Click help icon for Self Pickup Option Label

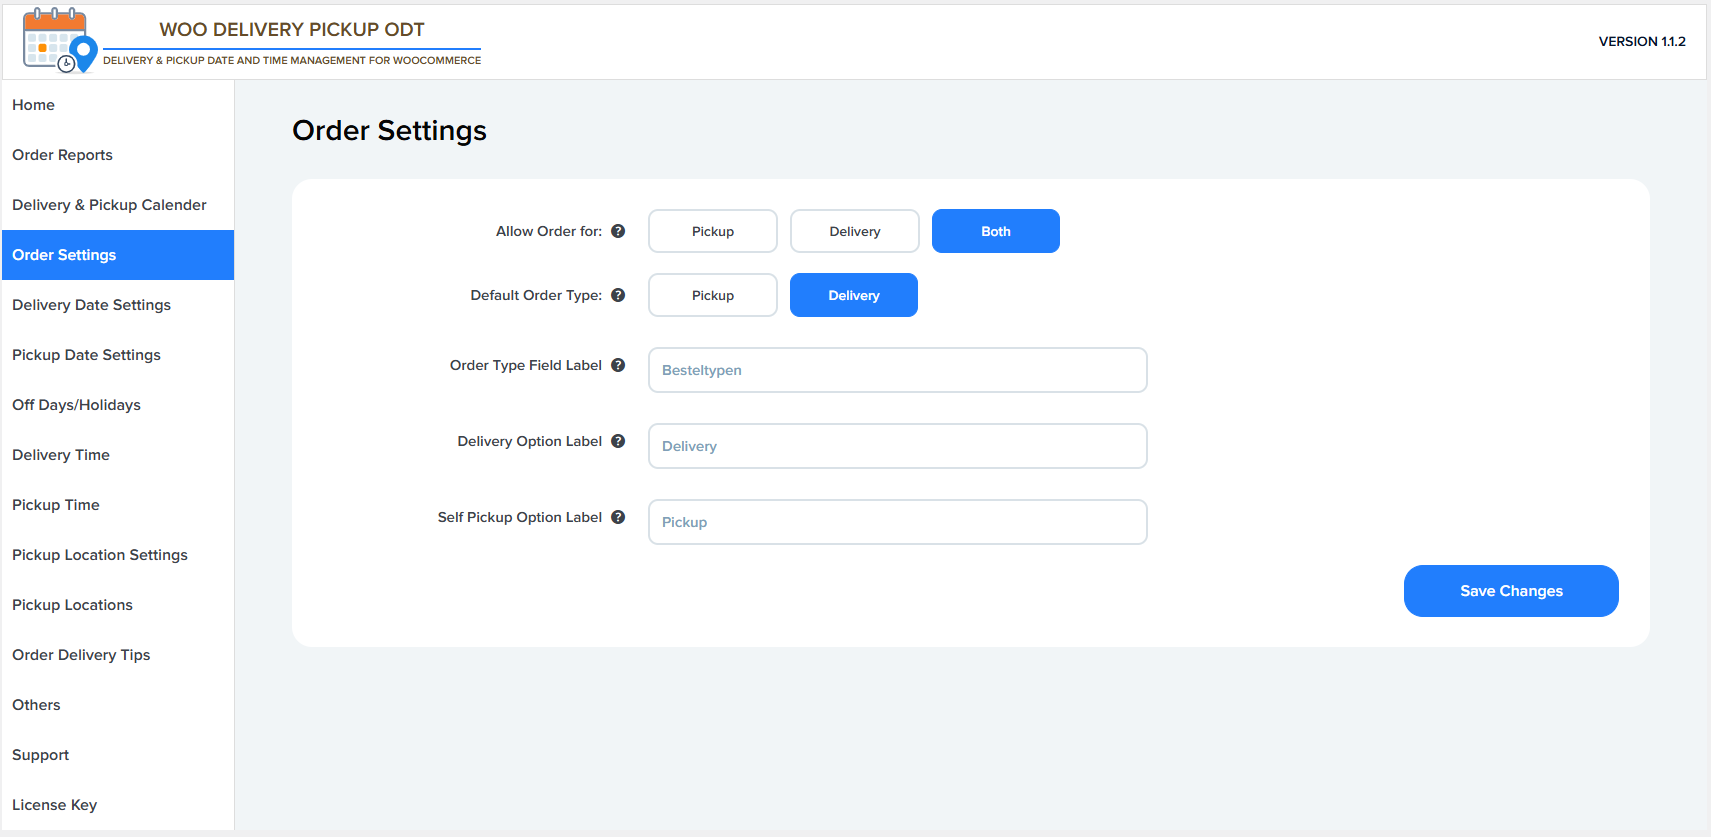pyautogui.click(x=618, y=517)
